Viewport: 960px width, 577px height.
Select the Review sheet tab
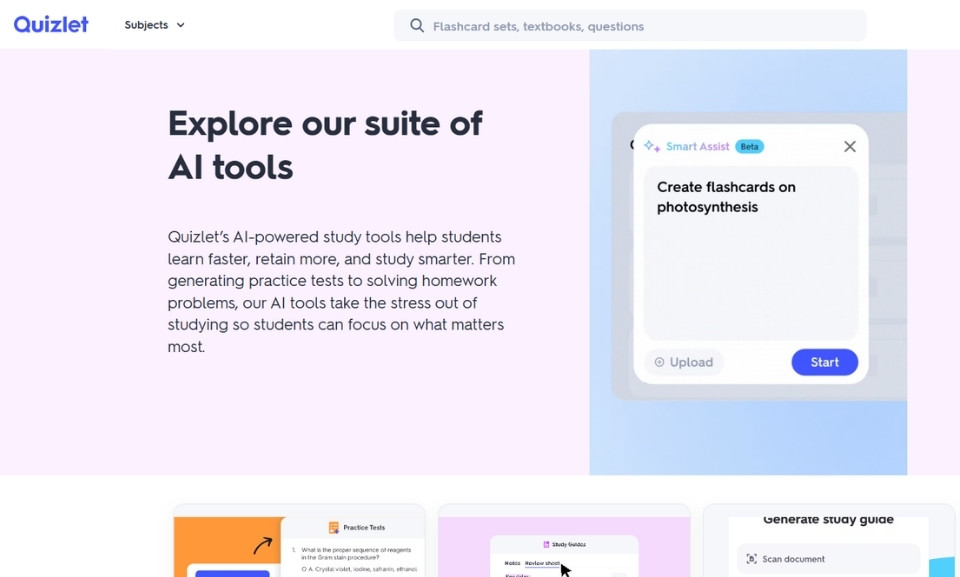coord(542,563)
